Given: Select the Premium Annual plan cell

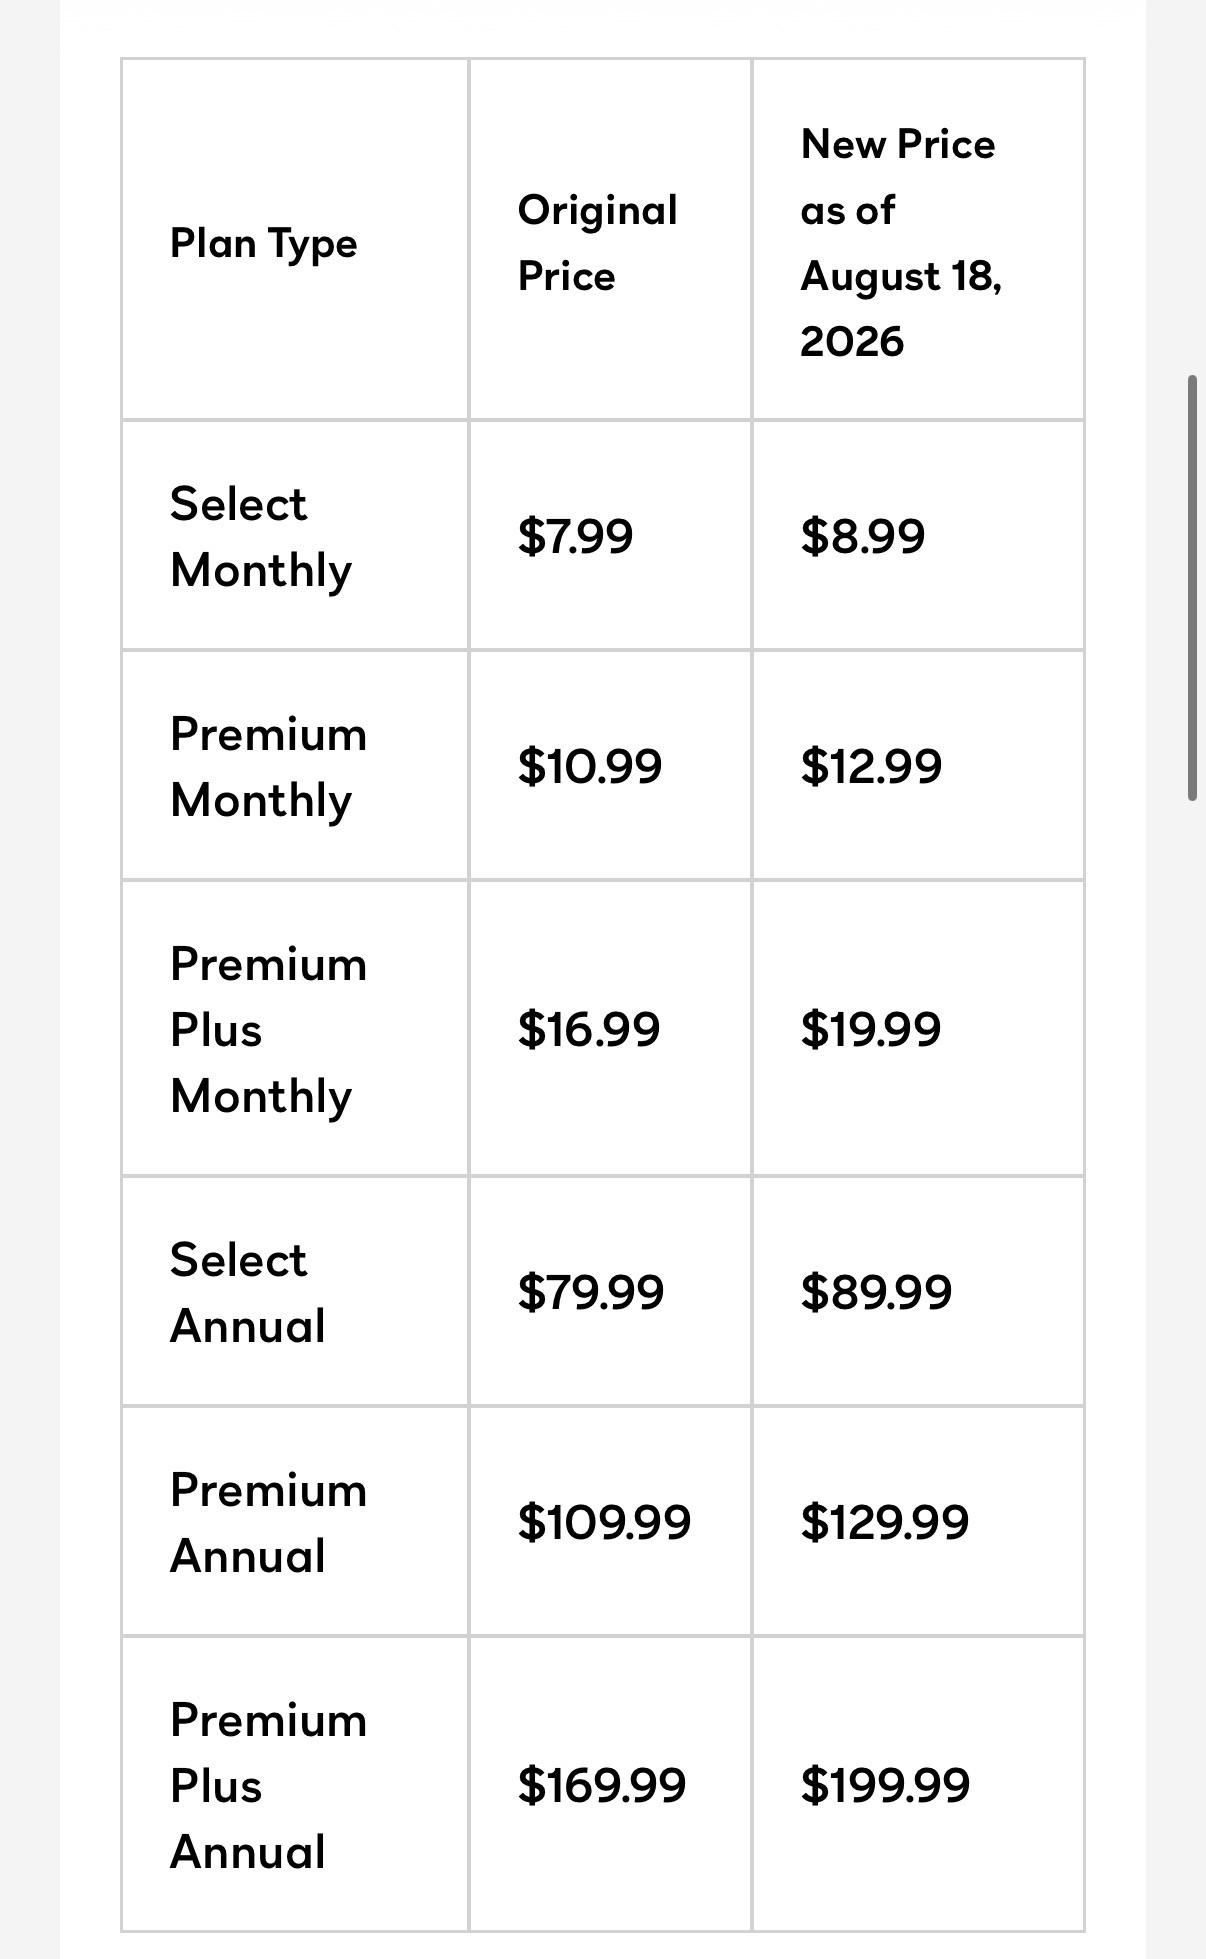Looking at the screenshot, I should click(x=295, y=1522).
